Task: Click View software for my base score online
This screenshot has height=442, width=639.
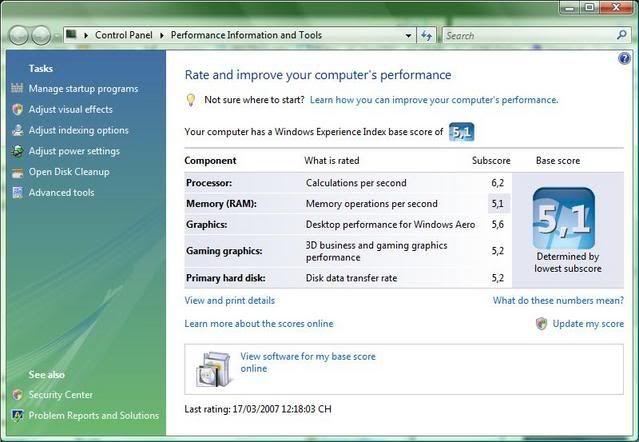Action: pyautogui.click(x=308, y=362)
